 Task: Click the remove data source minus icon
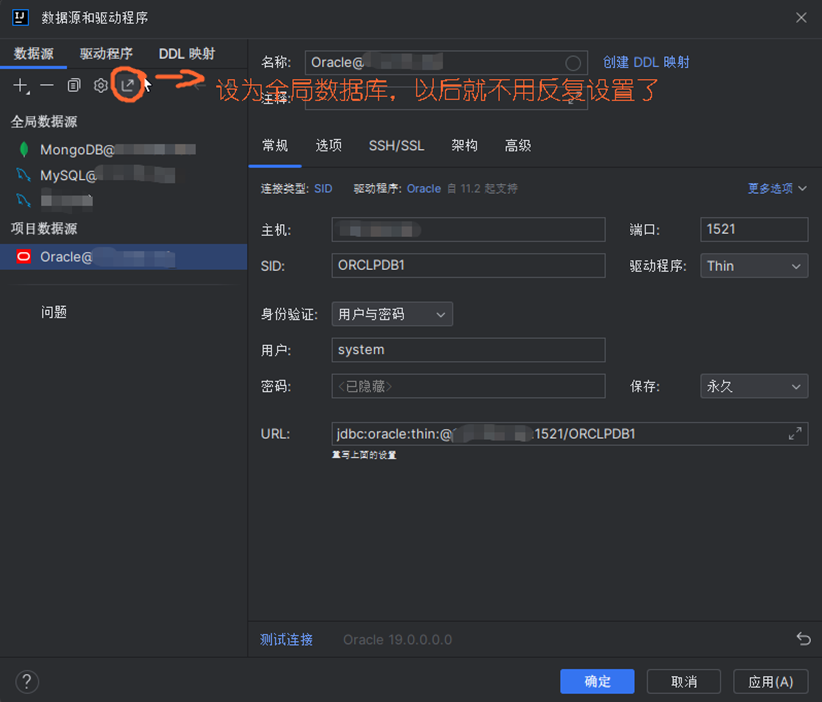47,86
